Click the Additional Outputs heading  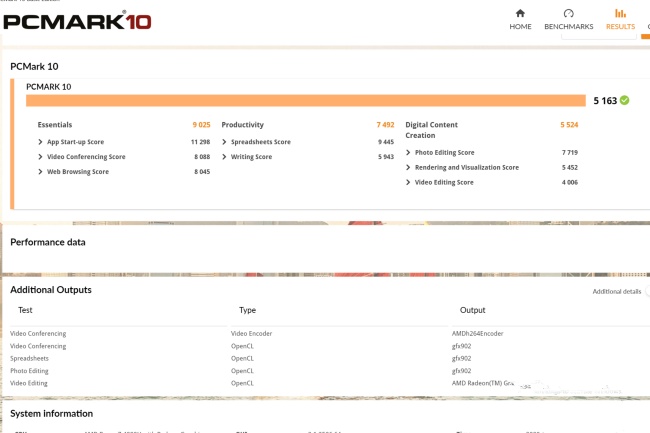click(x=51, y=290)
